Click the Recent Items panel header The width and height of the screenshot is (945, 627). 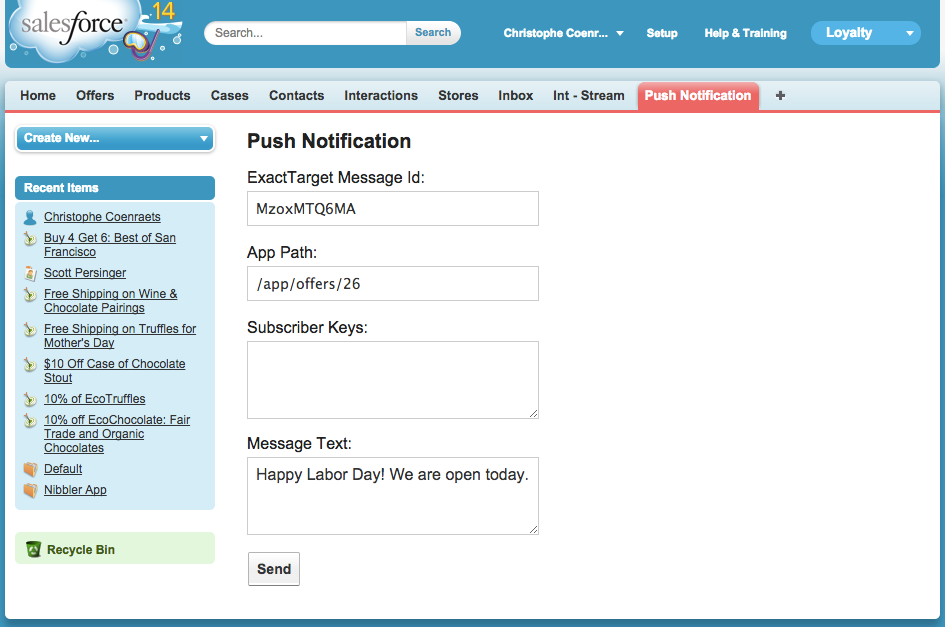click(x=115, y=188)
